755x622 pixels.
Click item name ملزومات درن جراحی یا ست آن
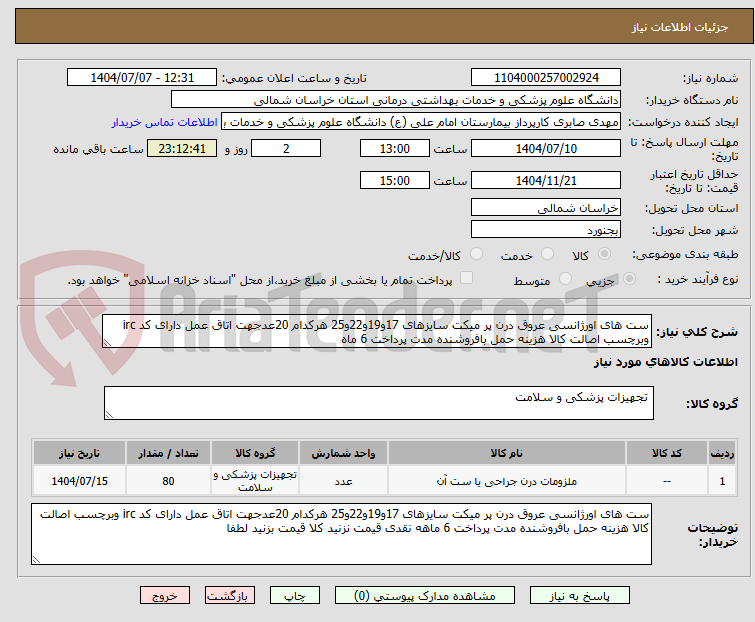click(507, 481)
